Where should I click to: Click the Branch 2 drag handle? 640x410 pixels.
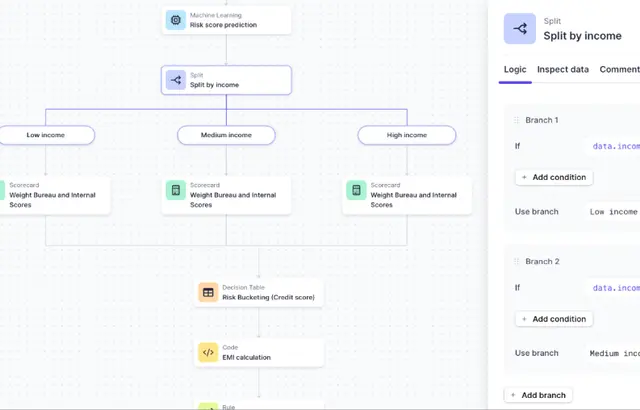516,262
